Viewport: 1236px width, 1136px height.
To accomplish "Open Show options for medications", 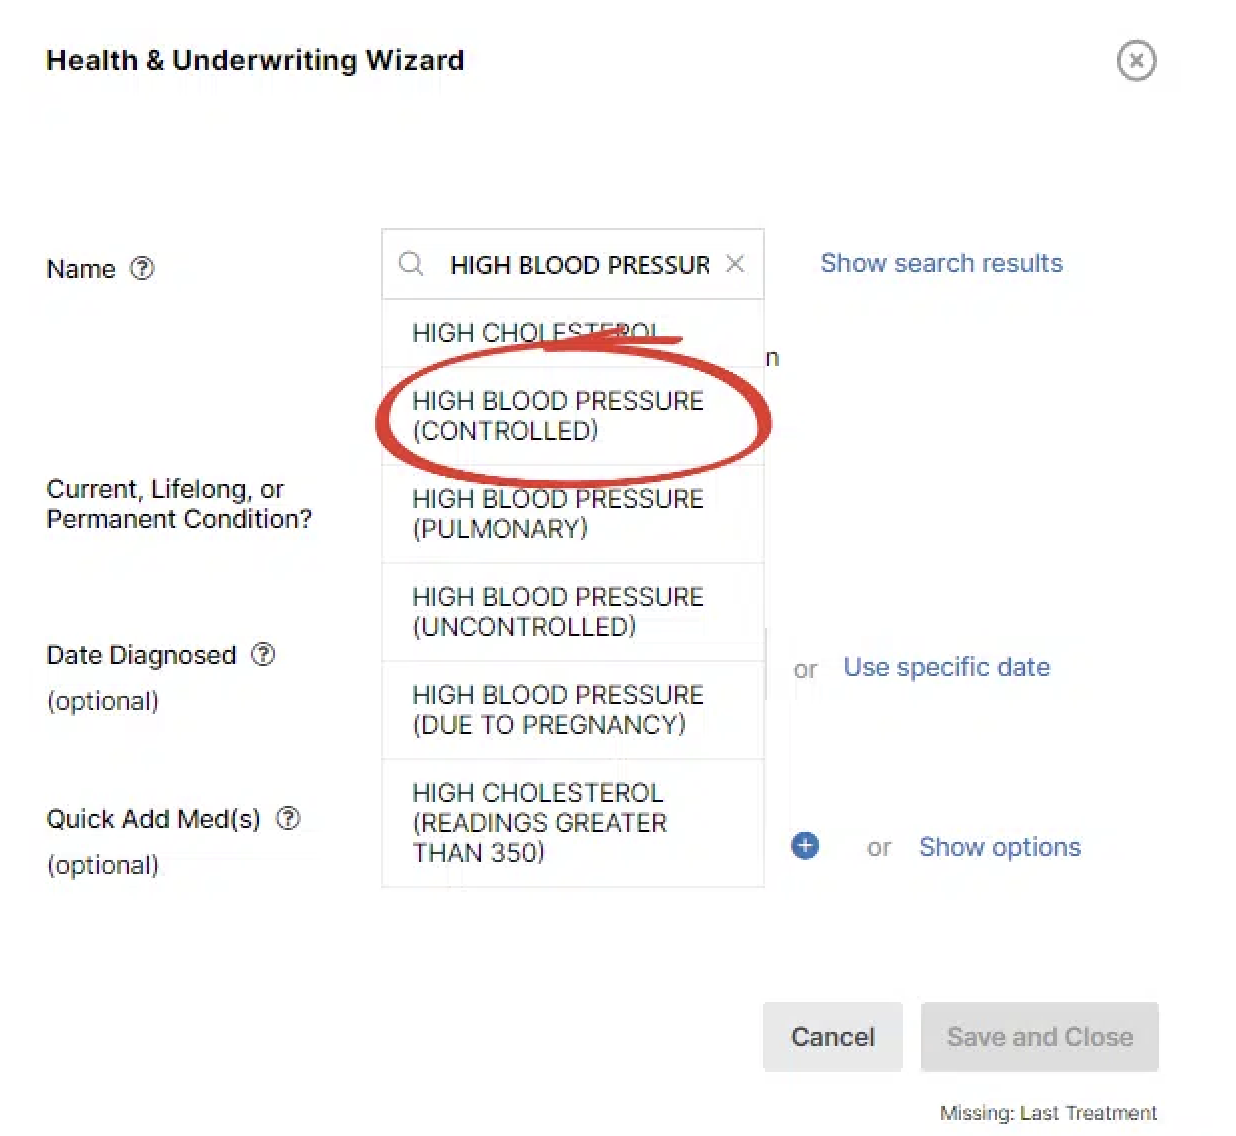I will click(x=999, y=847).
